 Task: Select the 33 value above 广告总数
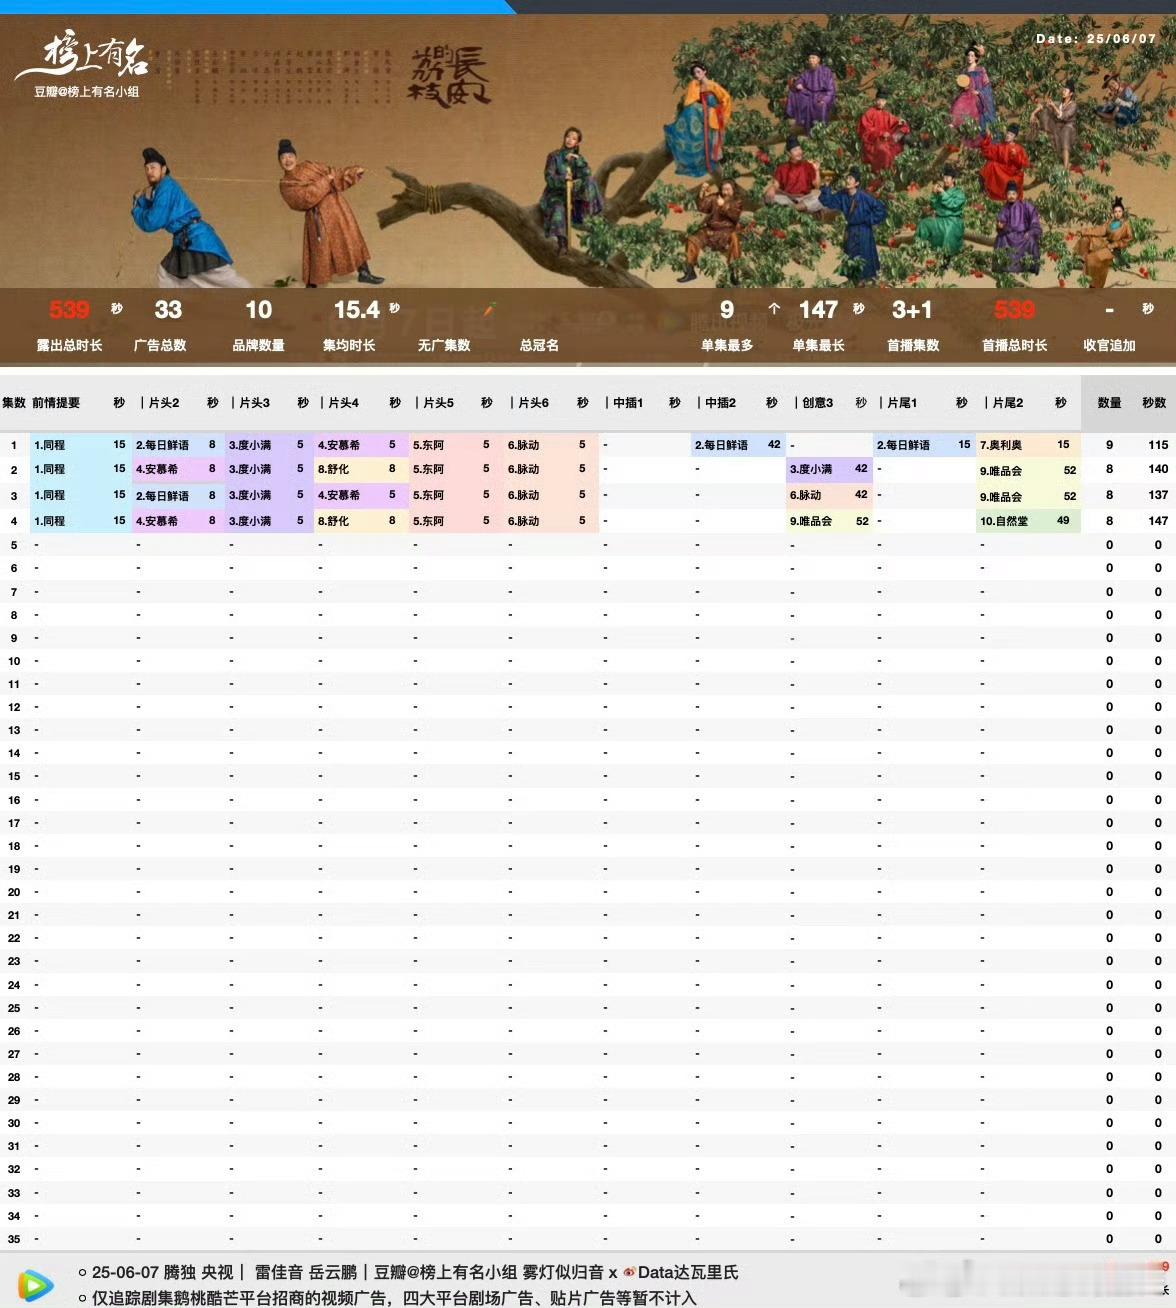point(168,310)
